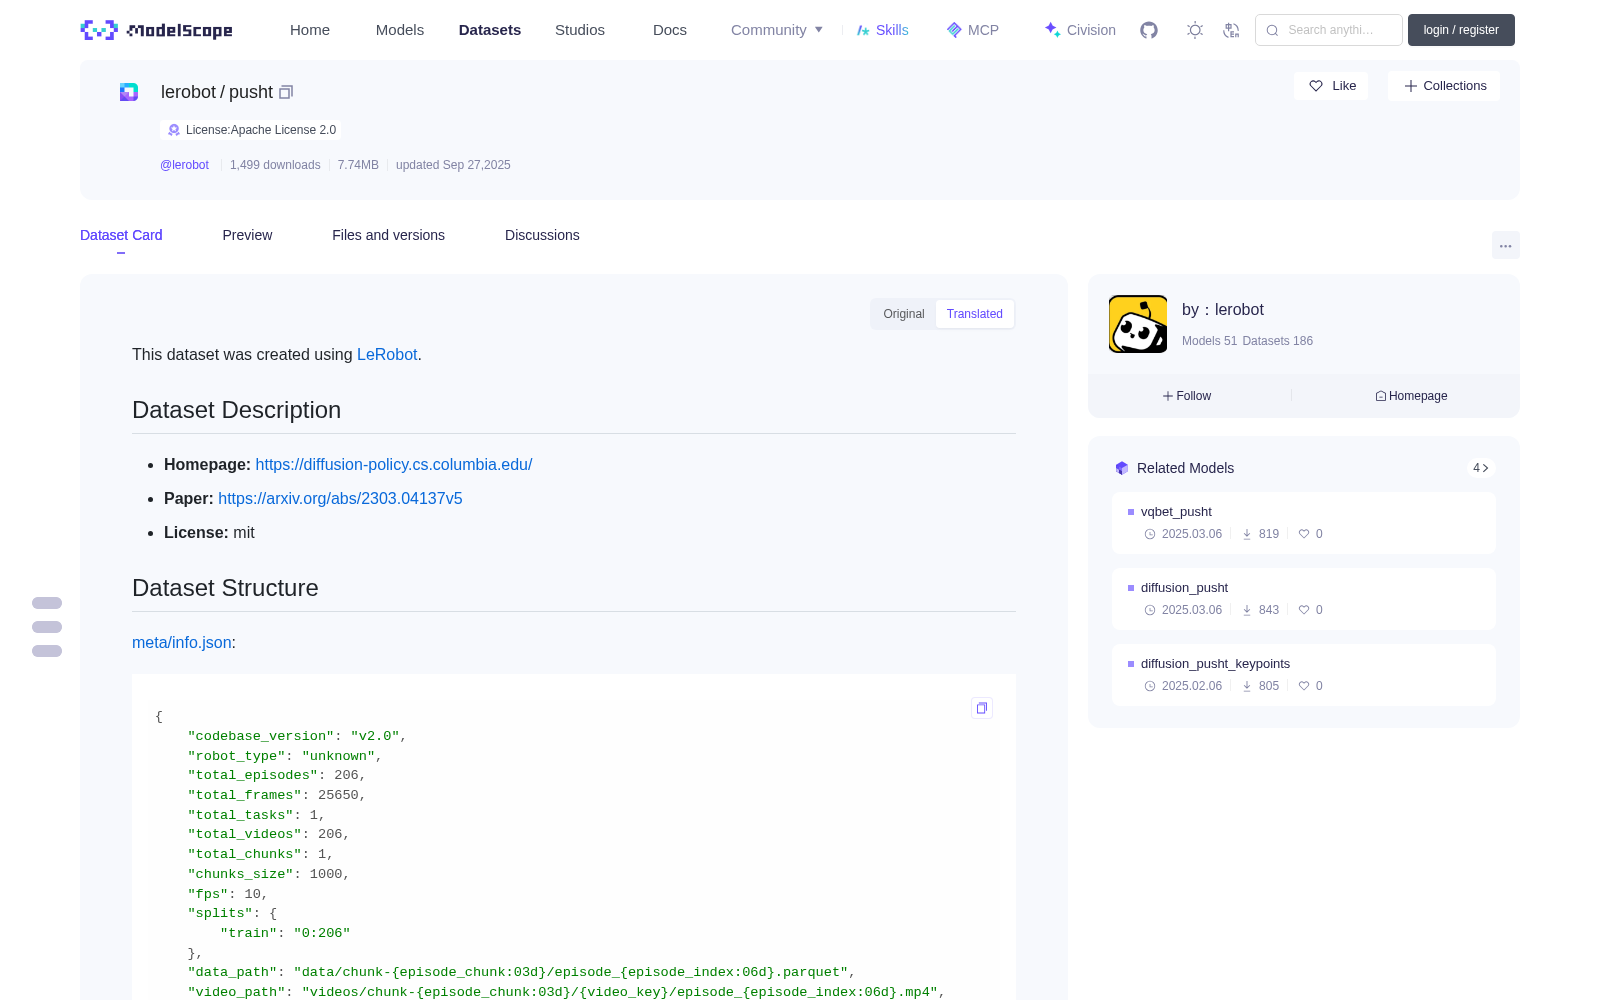
Task: Click heart icon on diffusion_pusht card
Action: [x=1304, y=610]
